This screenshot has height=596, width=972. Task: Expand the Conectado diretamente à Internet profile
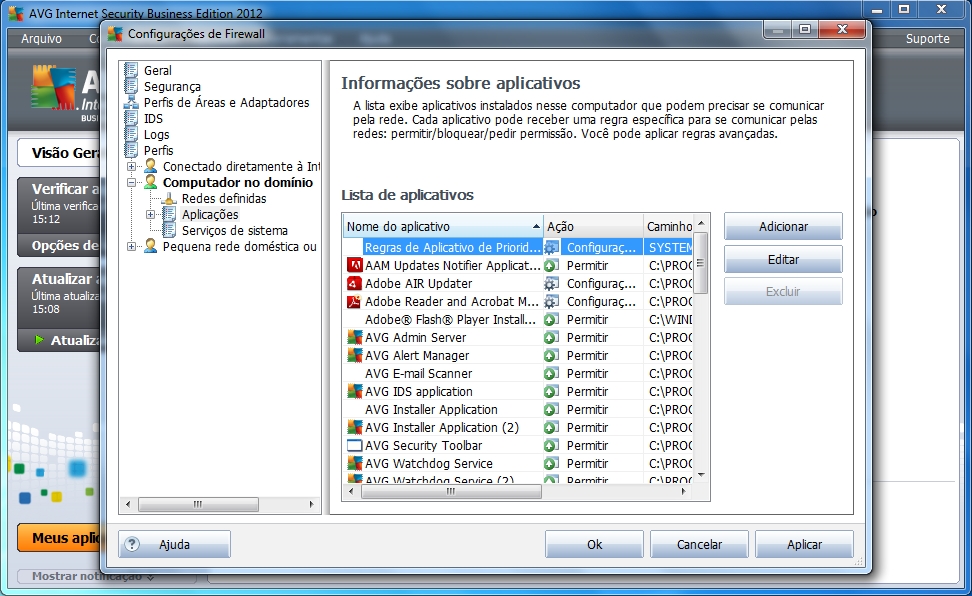point(131,166)
